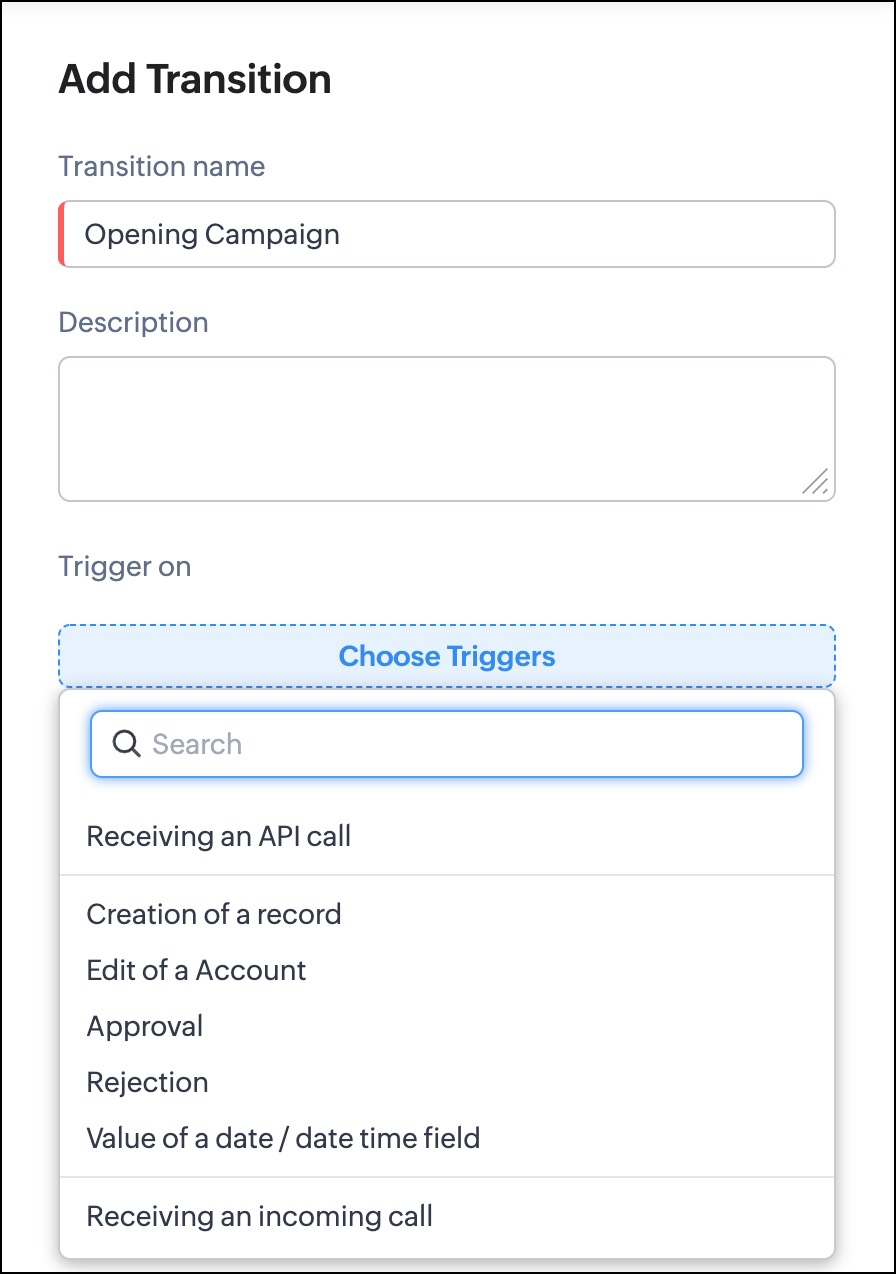Image resolution: width=896 pixels, height=1274 pixels.
Task: Click the Trigger on label
Action: pyautogui.click(x=125, y=566)
